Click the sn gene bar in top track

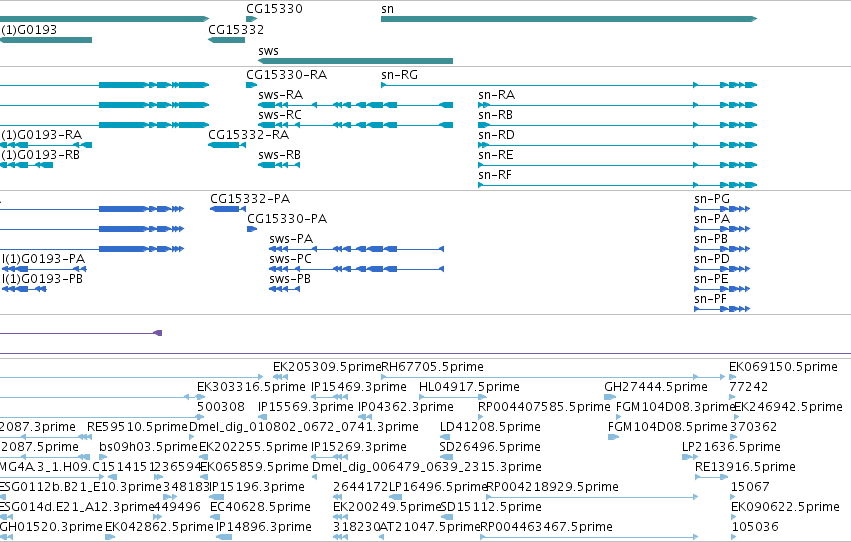[x=569, y=19]
